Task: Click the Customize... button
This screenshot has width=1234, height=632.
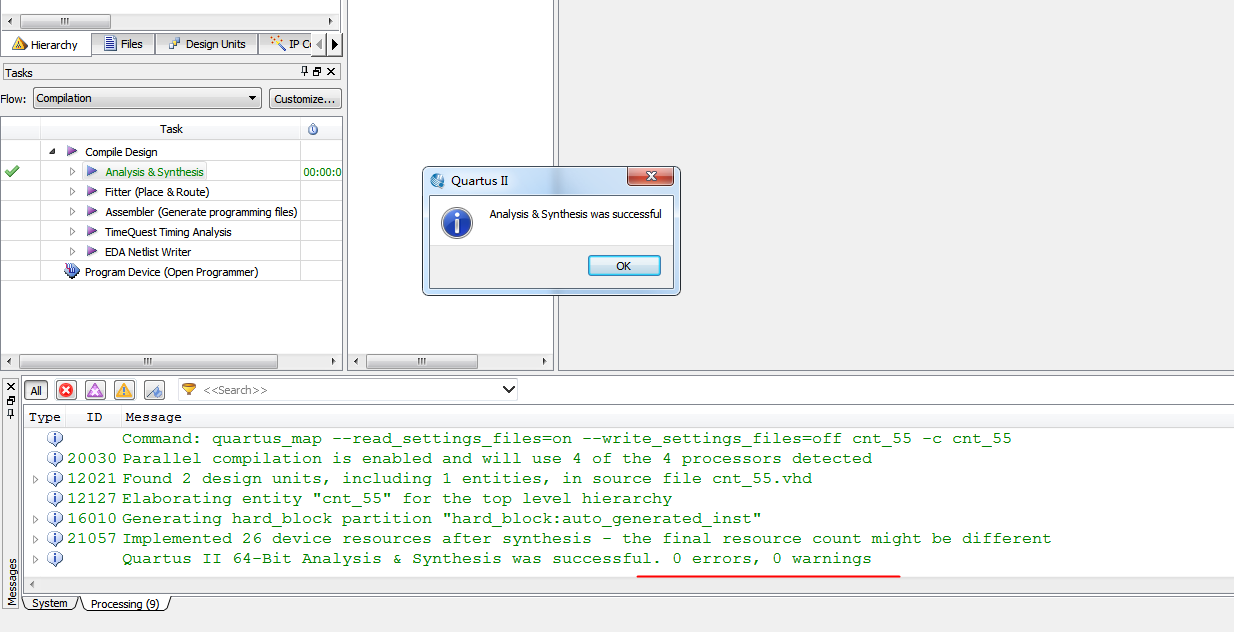Action: point(305,98)
